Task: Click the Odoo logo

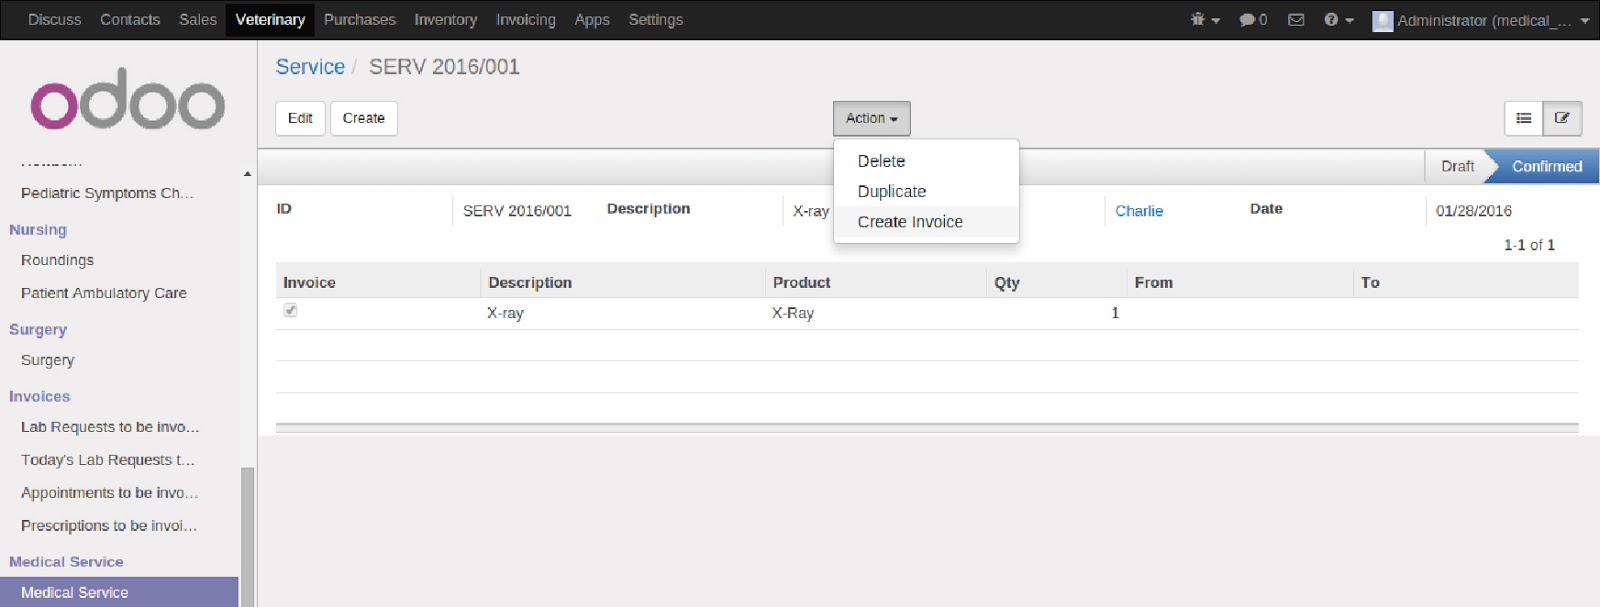Action: click(x=127, y=99)
